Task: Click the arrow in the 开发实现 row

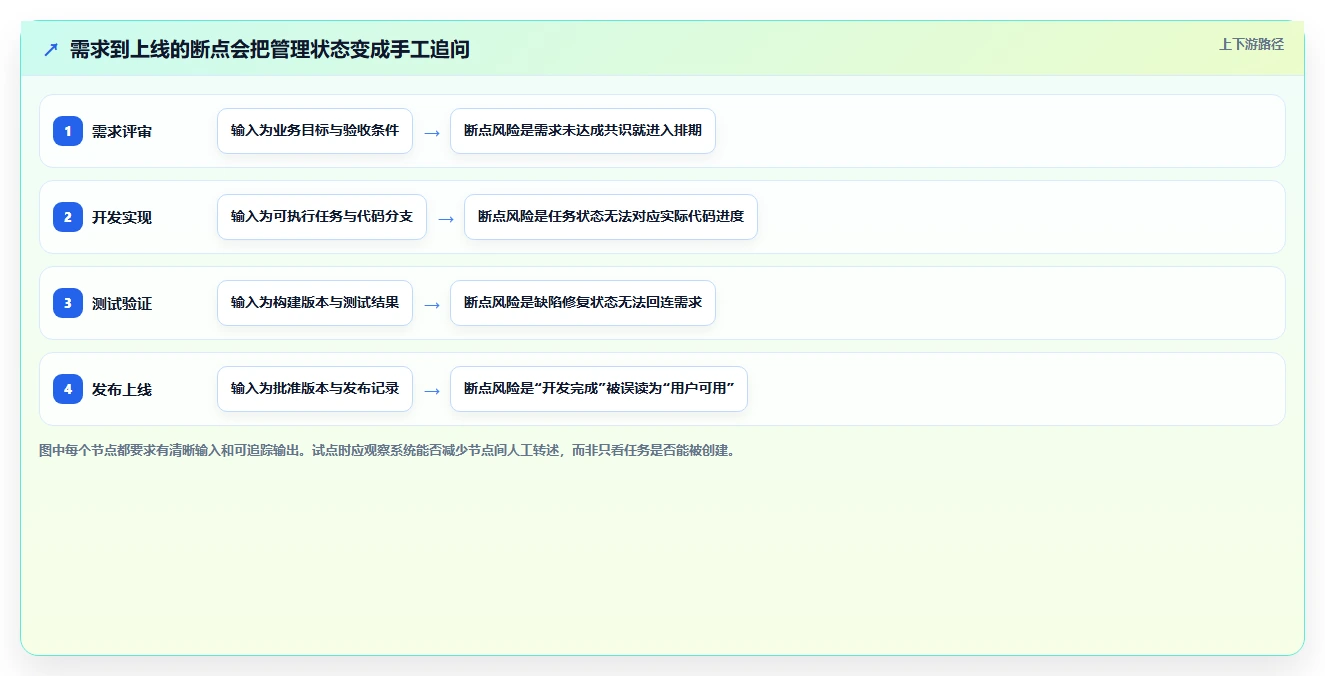Action: (446, 218)
